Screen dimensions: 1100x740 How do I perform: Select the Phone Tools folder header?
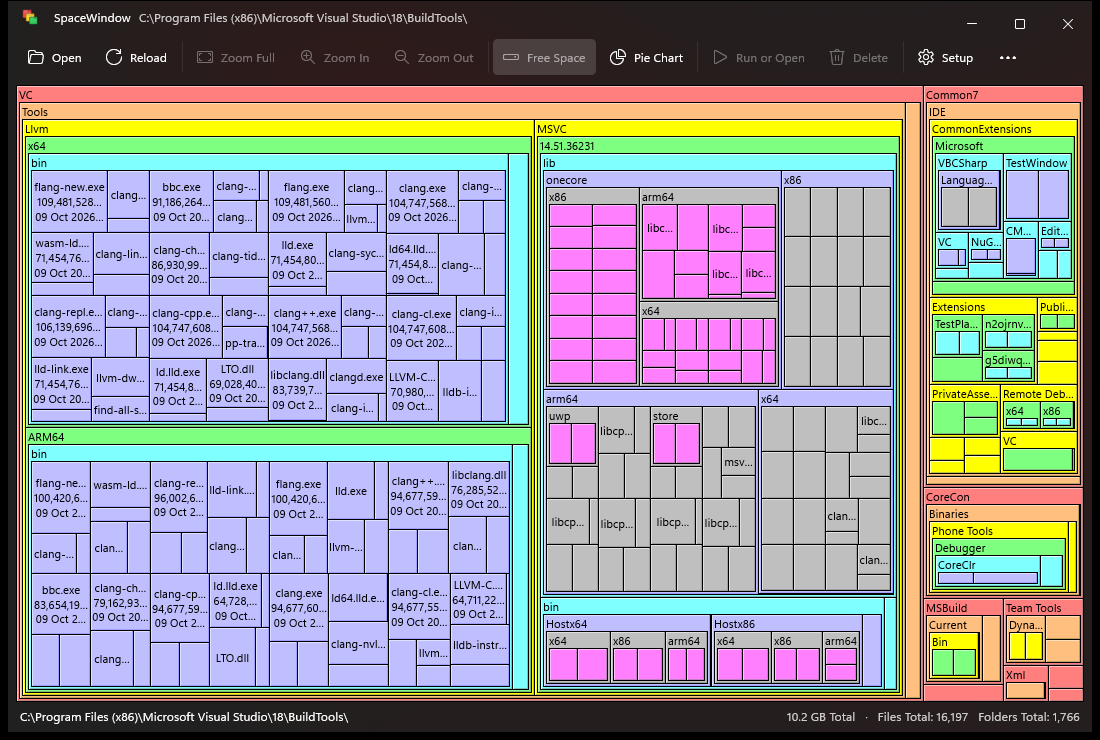[999, 531]
